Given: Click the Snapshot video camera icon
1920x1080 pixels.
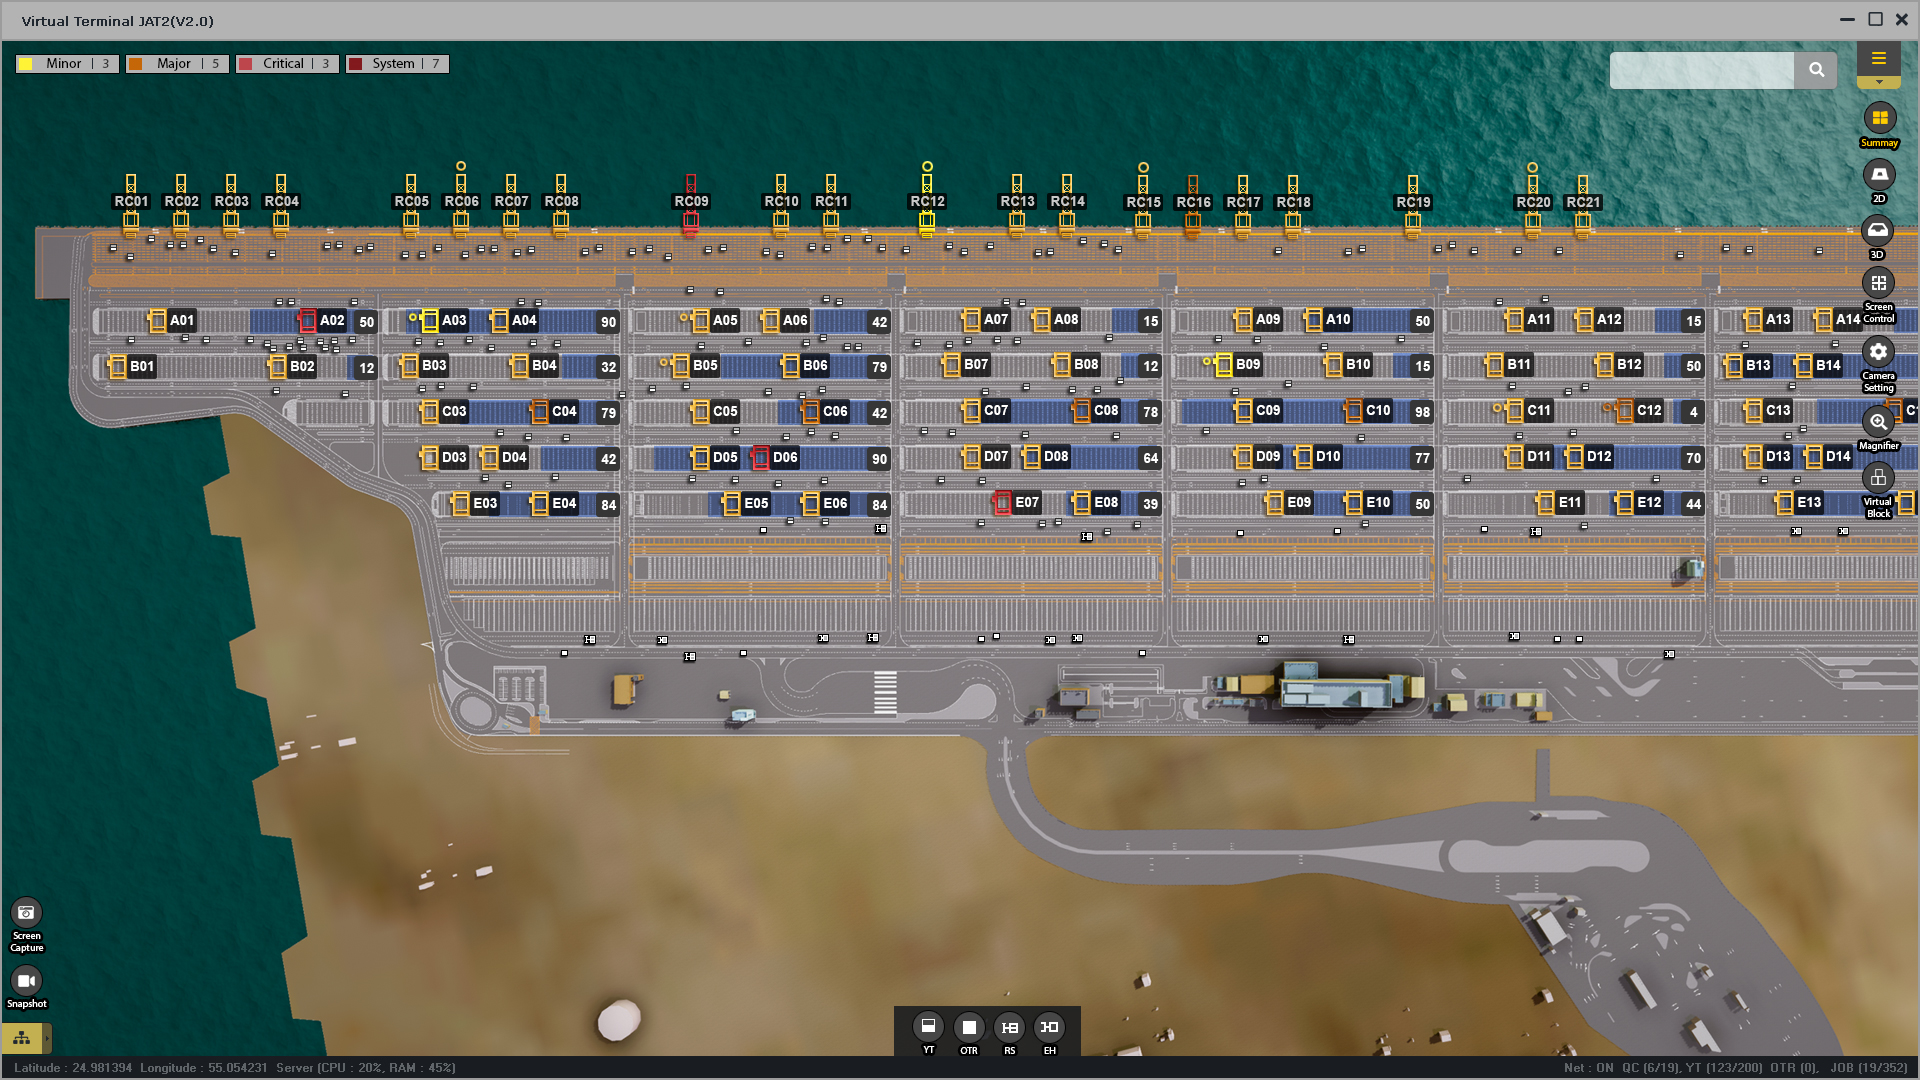Looking at the screenshot, I should click(x=26, y=981).
